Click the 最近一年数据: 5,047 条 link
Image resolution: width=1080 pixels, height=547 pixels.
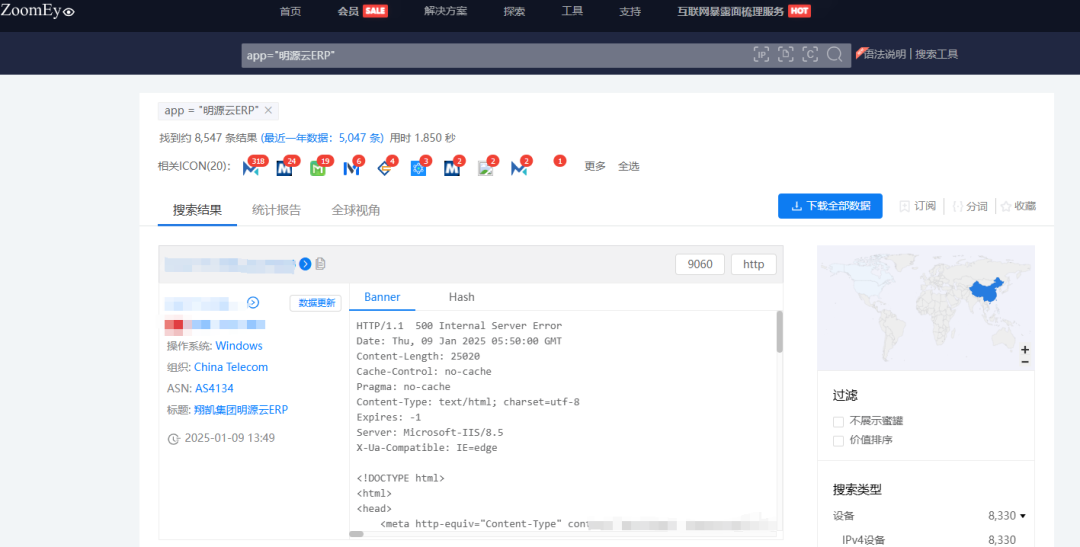point(322,138)
